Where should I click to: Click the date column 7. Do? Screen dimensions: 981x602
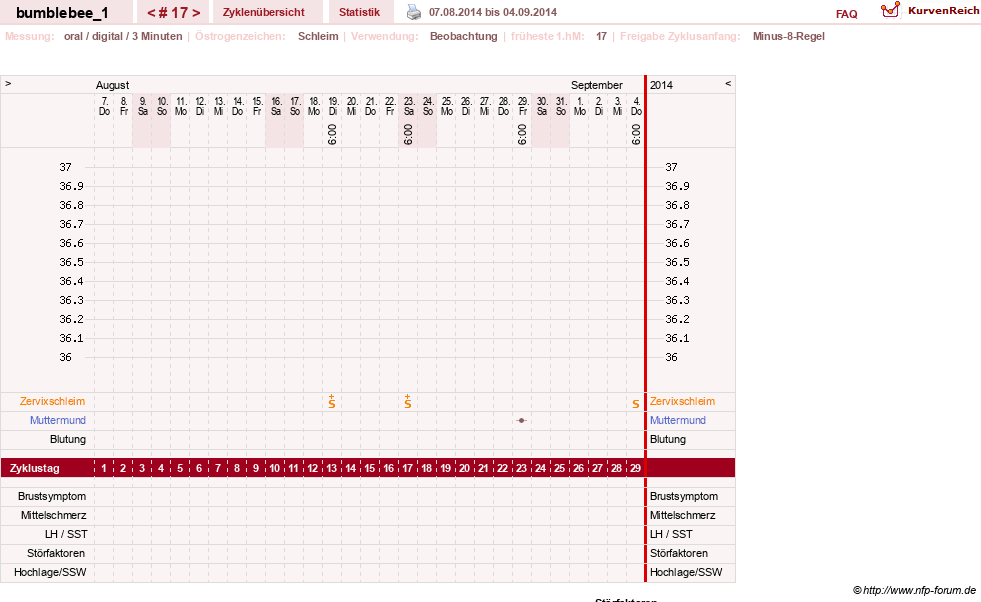pos(104,106)
